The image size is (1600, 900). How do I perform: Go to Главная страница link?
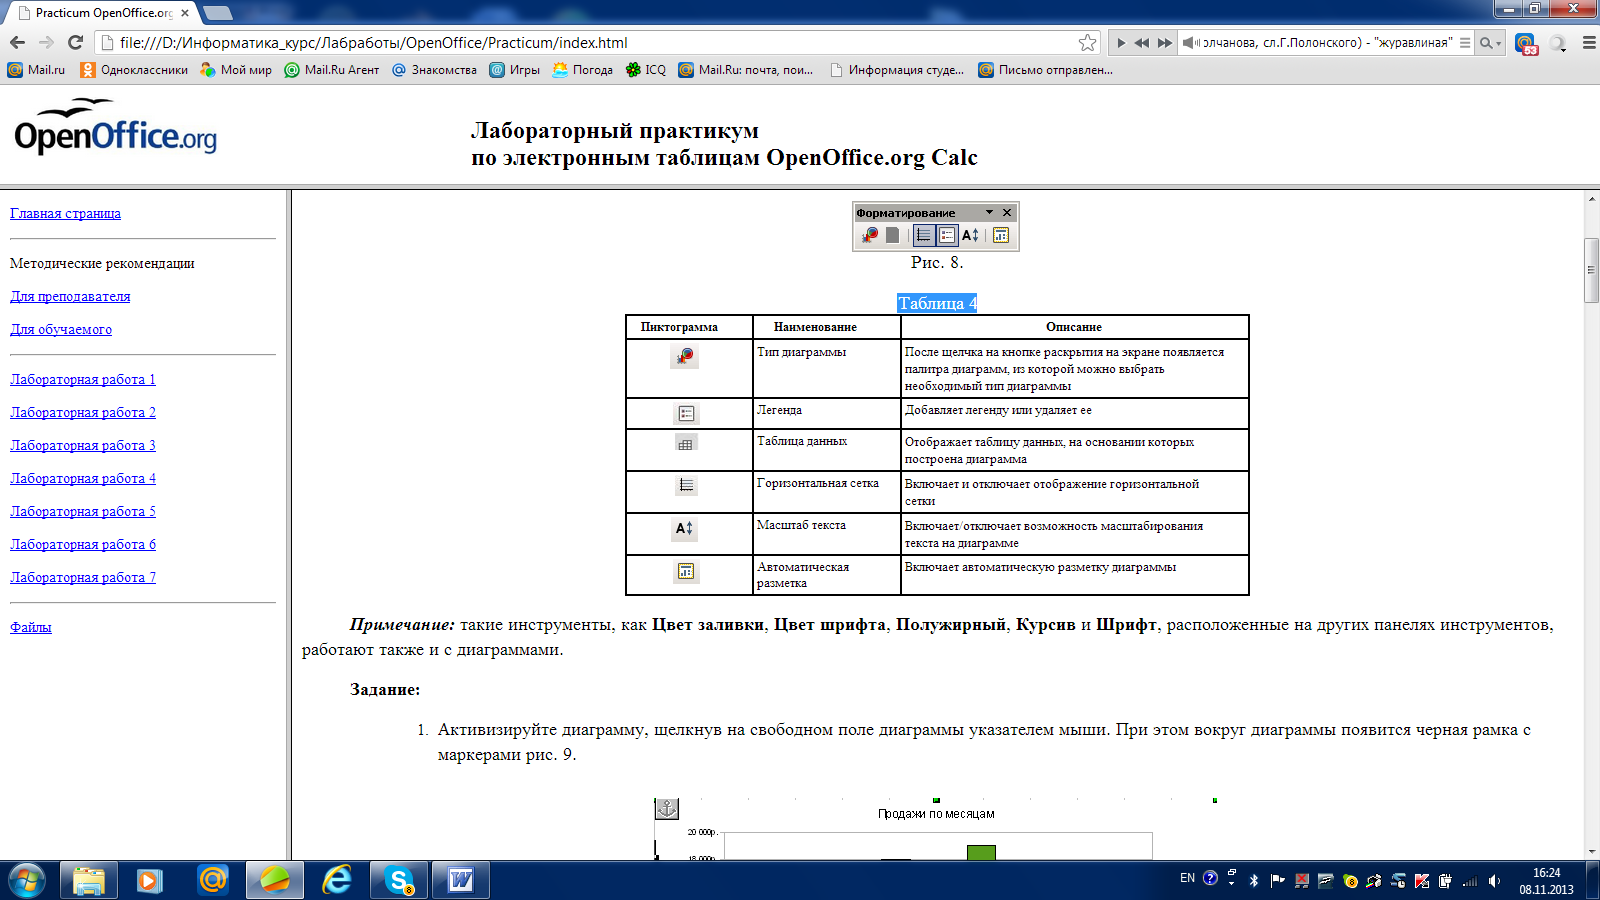click(x=65, y=213)
